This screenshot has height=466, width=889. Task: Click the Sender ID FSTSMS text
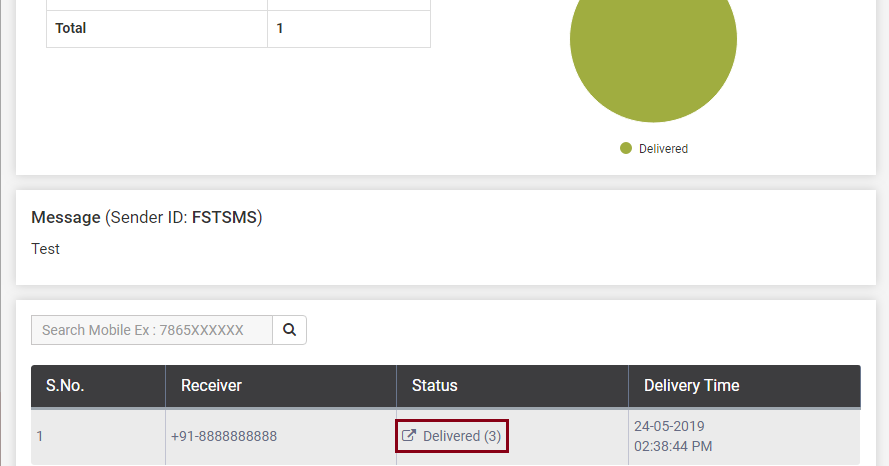tap(184, 218)
